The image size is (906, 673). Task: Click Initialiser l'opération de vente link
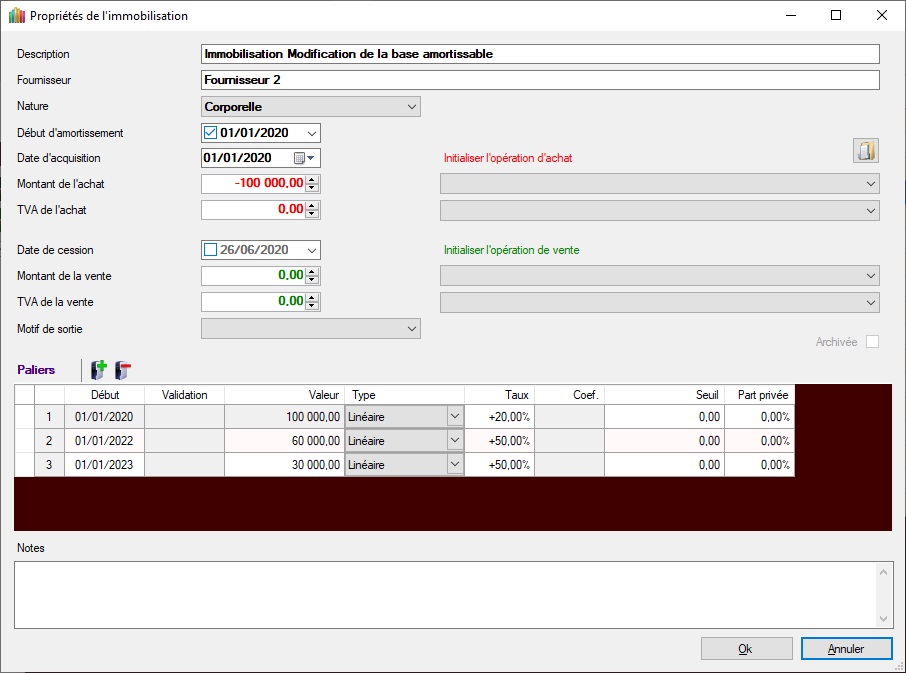coord(511,250)
